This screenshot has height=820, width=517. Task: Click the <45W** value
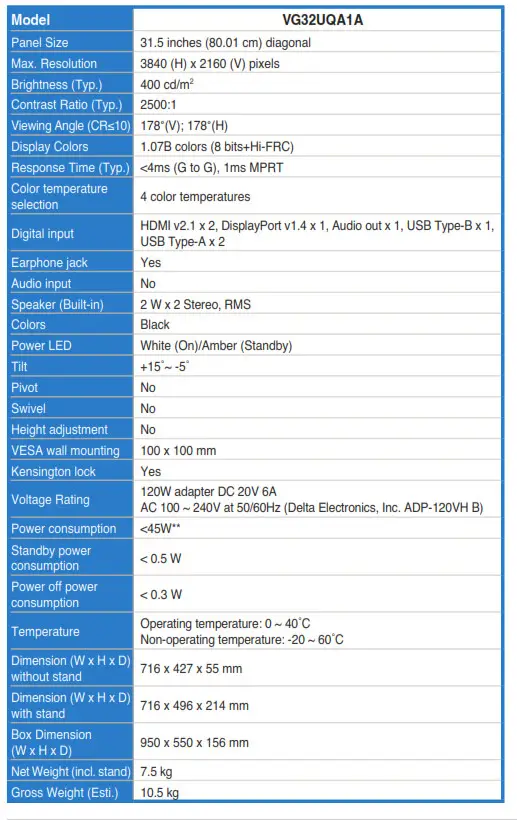pos(160,529)
